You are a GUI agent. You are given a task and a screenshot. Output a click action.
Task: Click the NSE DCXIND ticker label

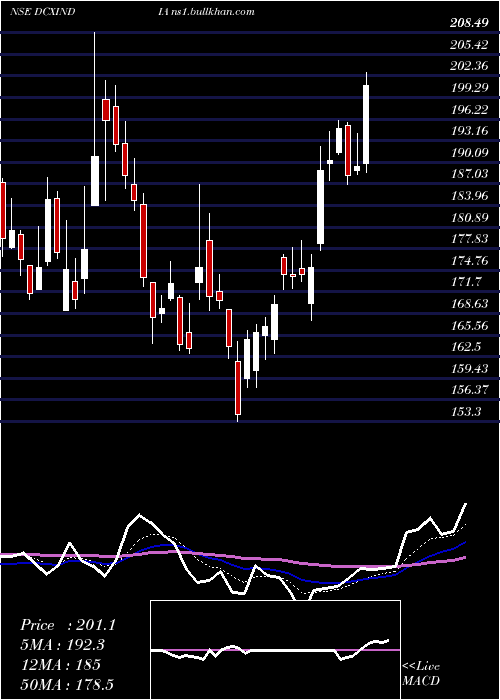pos(42,11)
